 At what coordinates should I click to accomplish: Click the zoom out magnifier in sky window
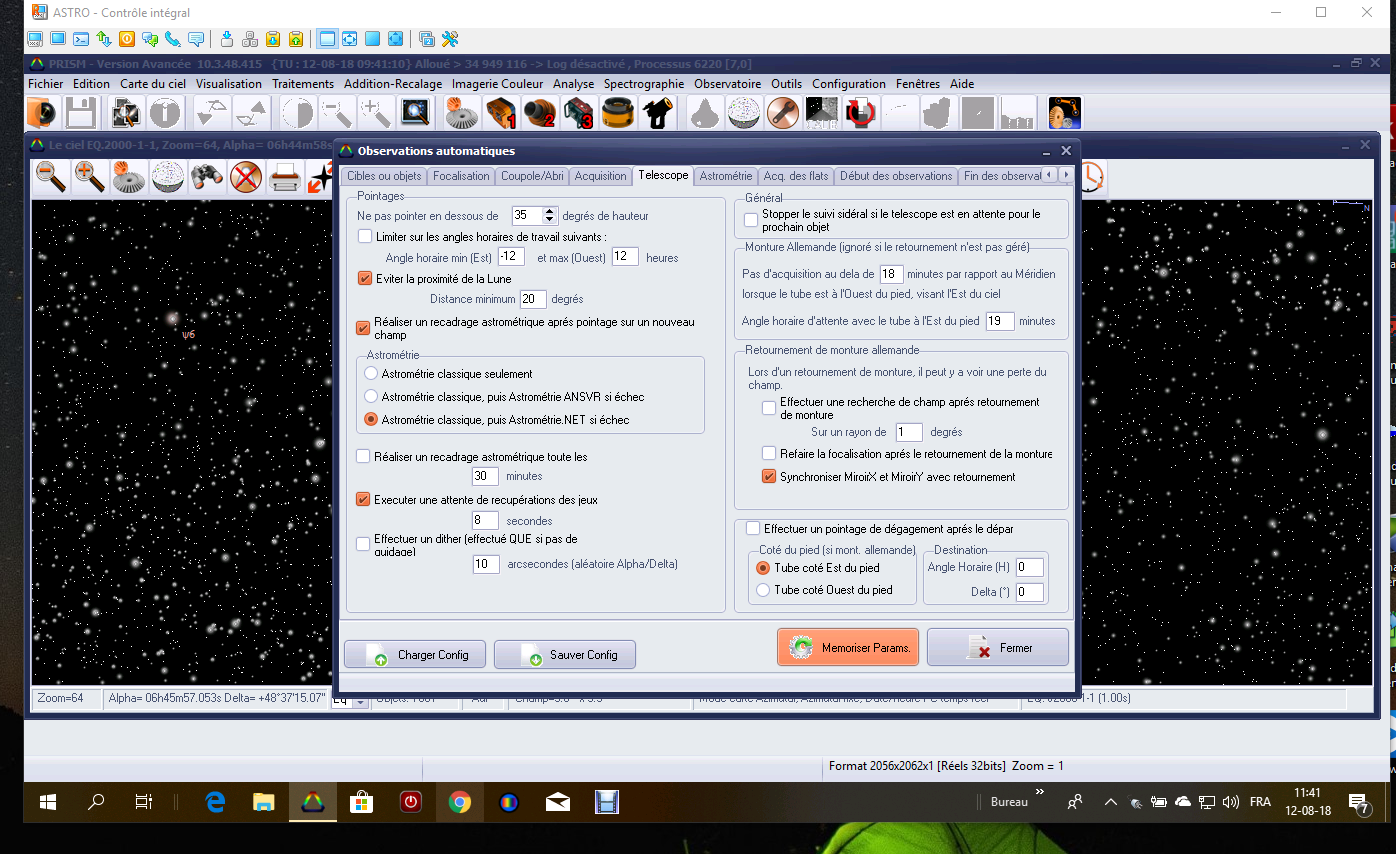pos(50,177)
